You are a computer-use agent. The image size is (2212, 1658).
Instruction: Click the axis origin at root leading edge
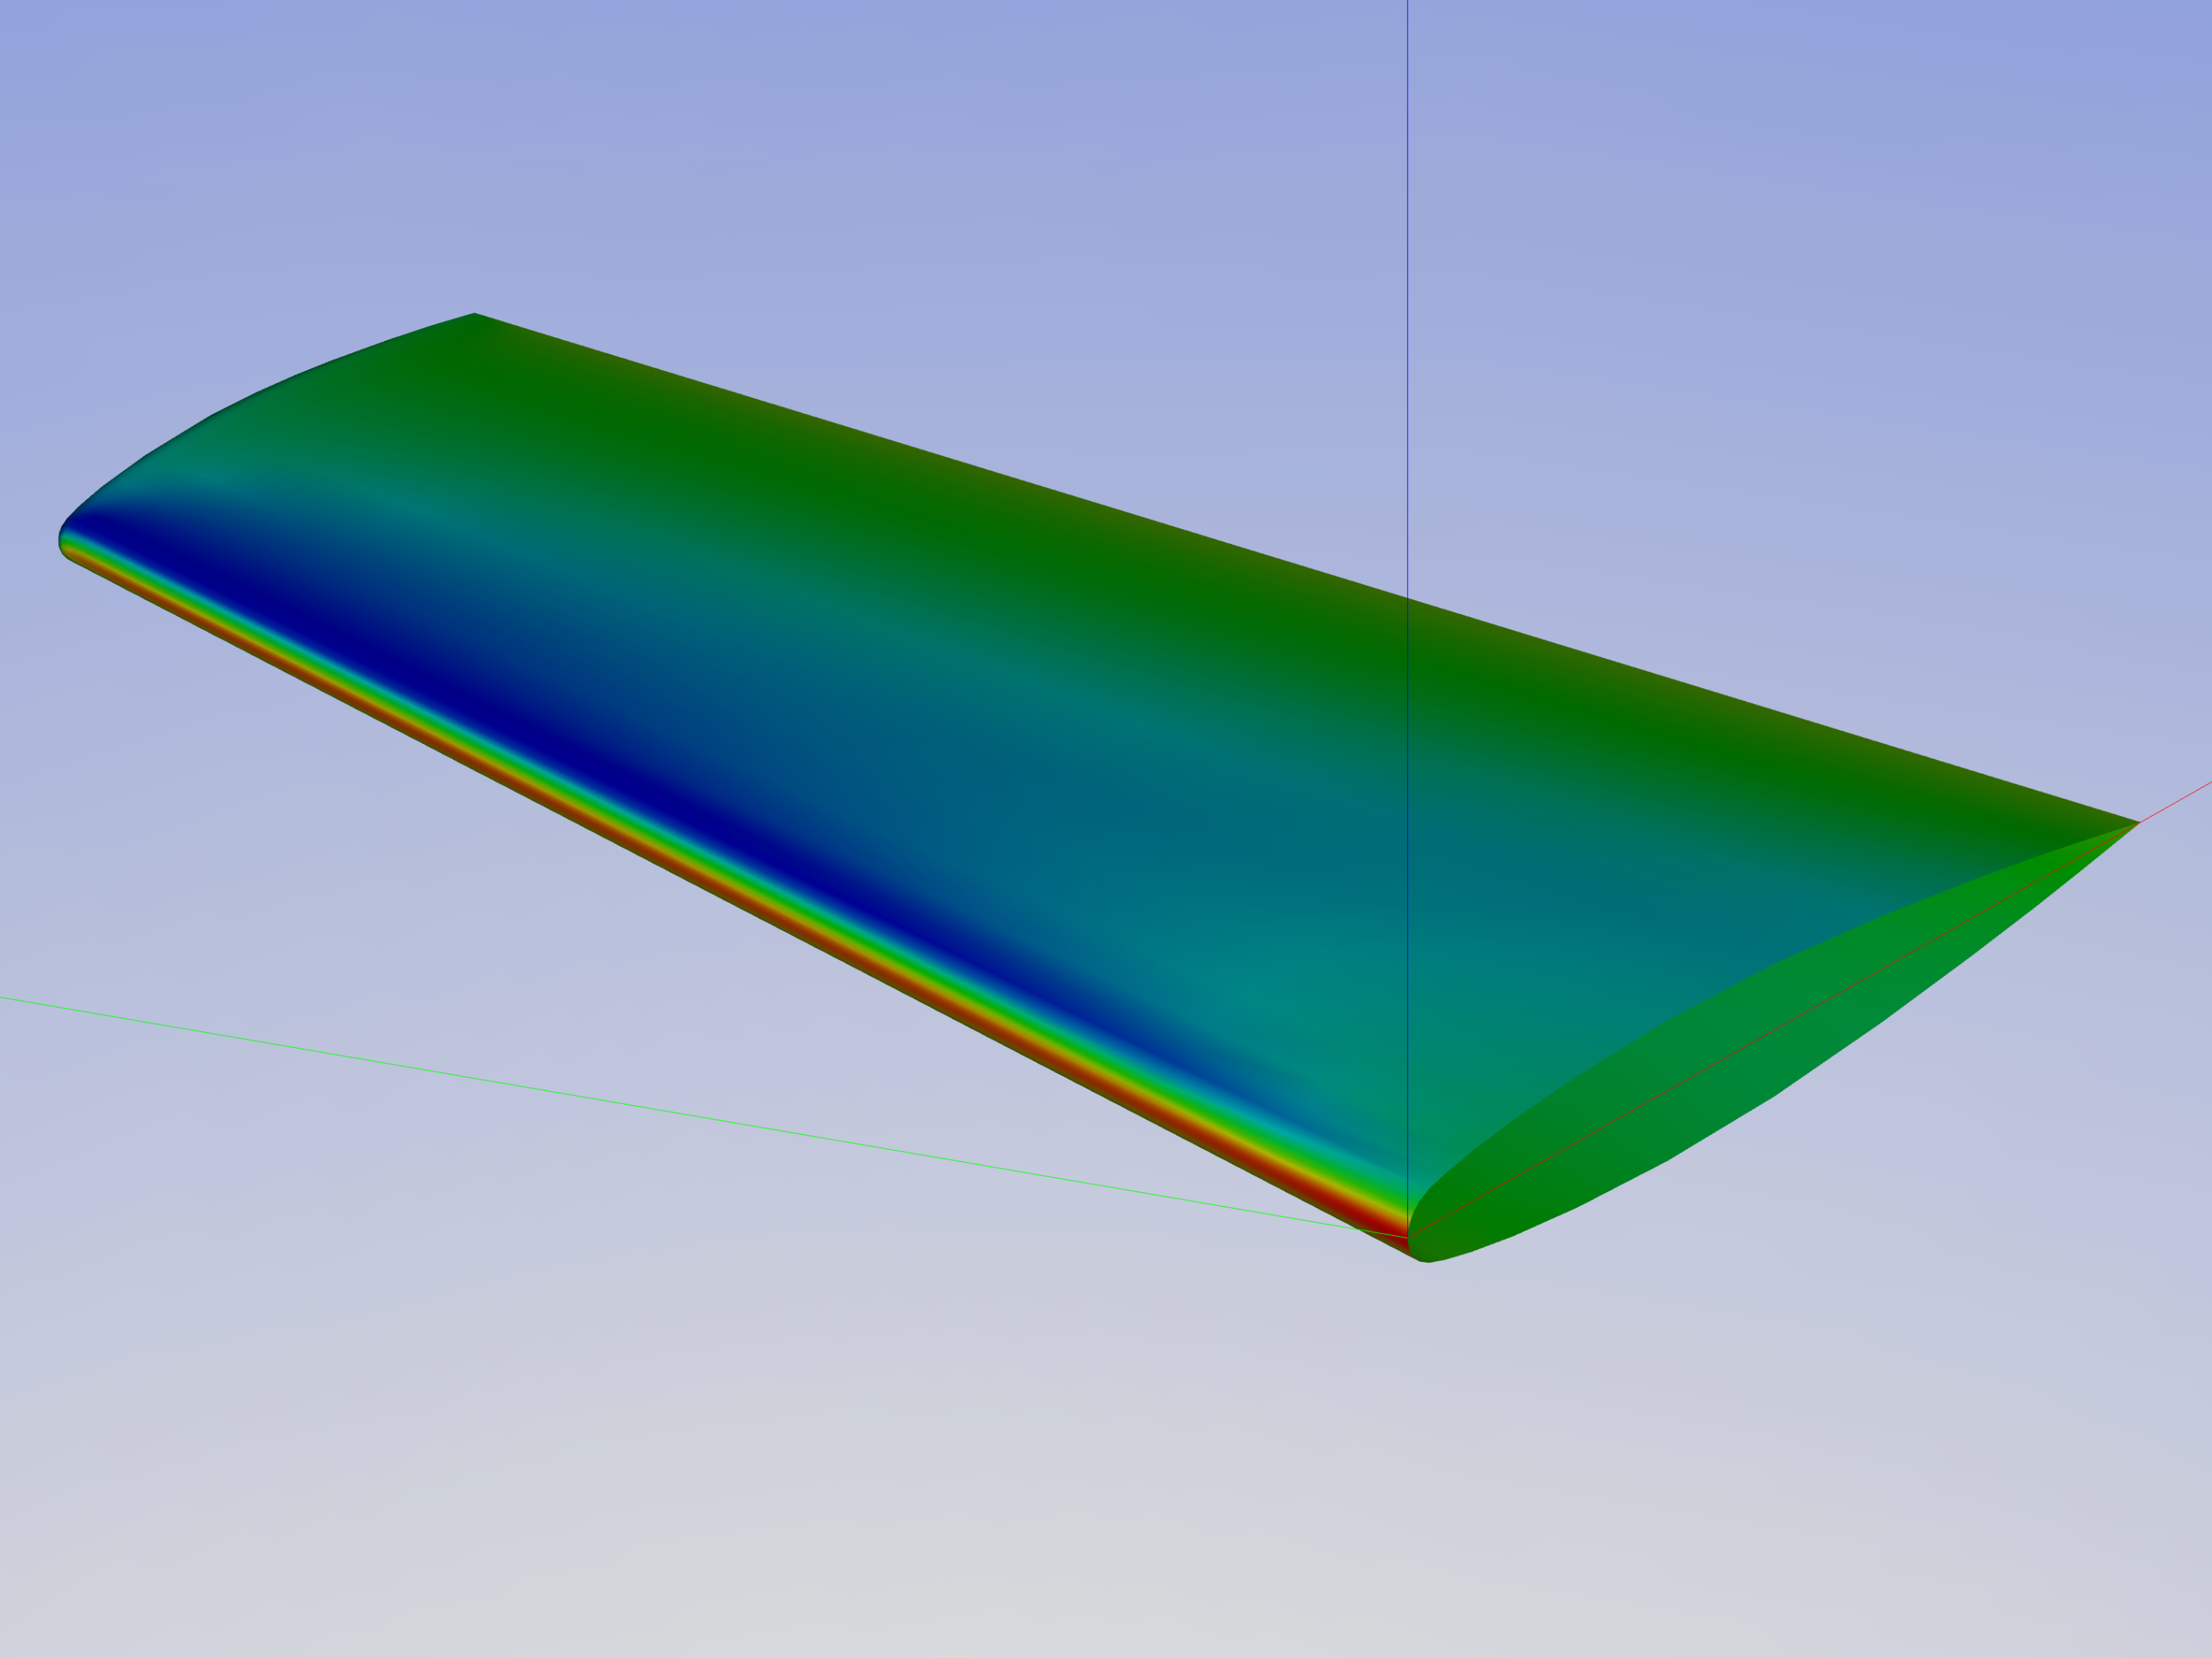click(1408, 1238)
